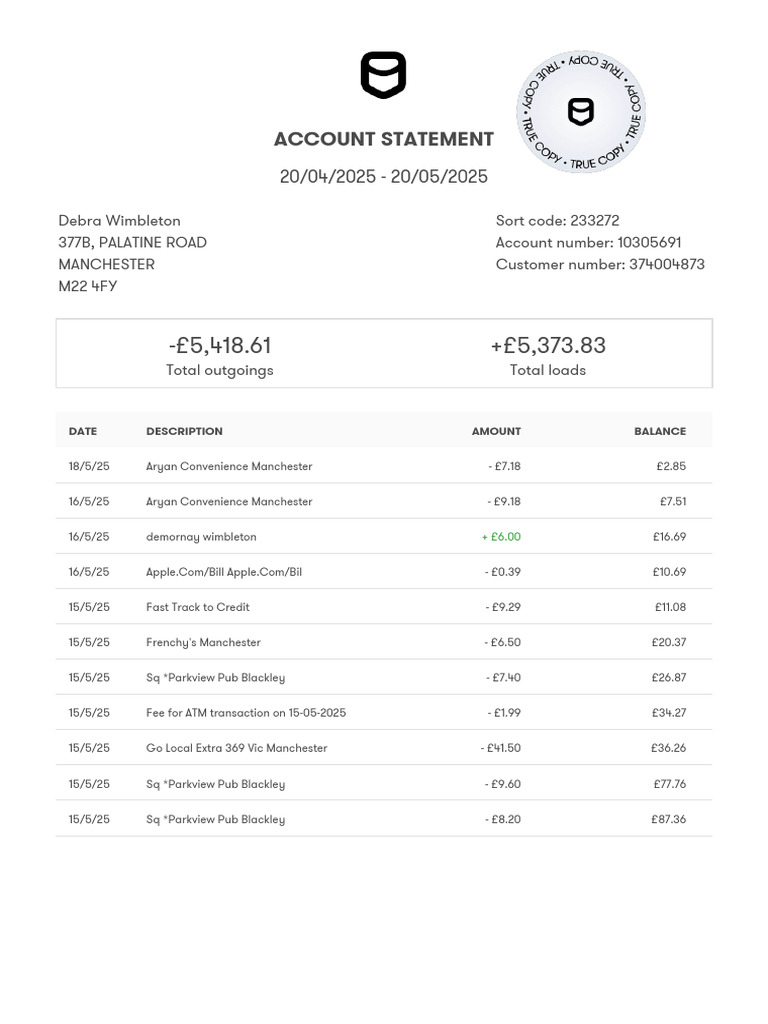Select the balance £10.69

pyautogui.click(x=669, y=572)
